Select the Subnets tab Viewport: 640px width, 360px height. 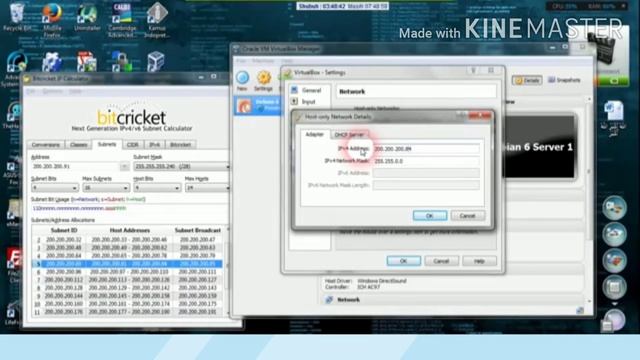[x=107, y=144]
